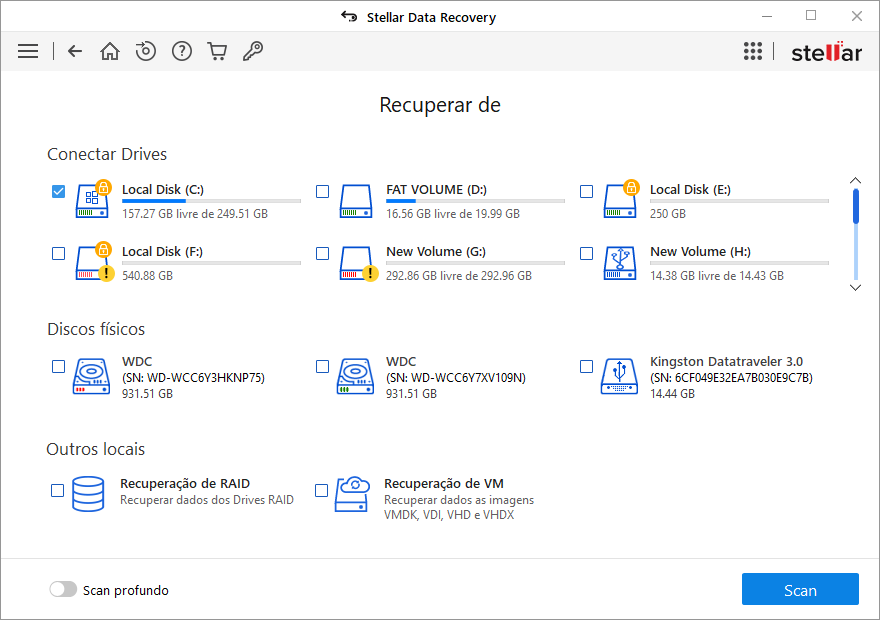Viewport: 880px width, 620px height.
Task: Click the activation key icon
Action: pos(253,51)
